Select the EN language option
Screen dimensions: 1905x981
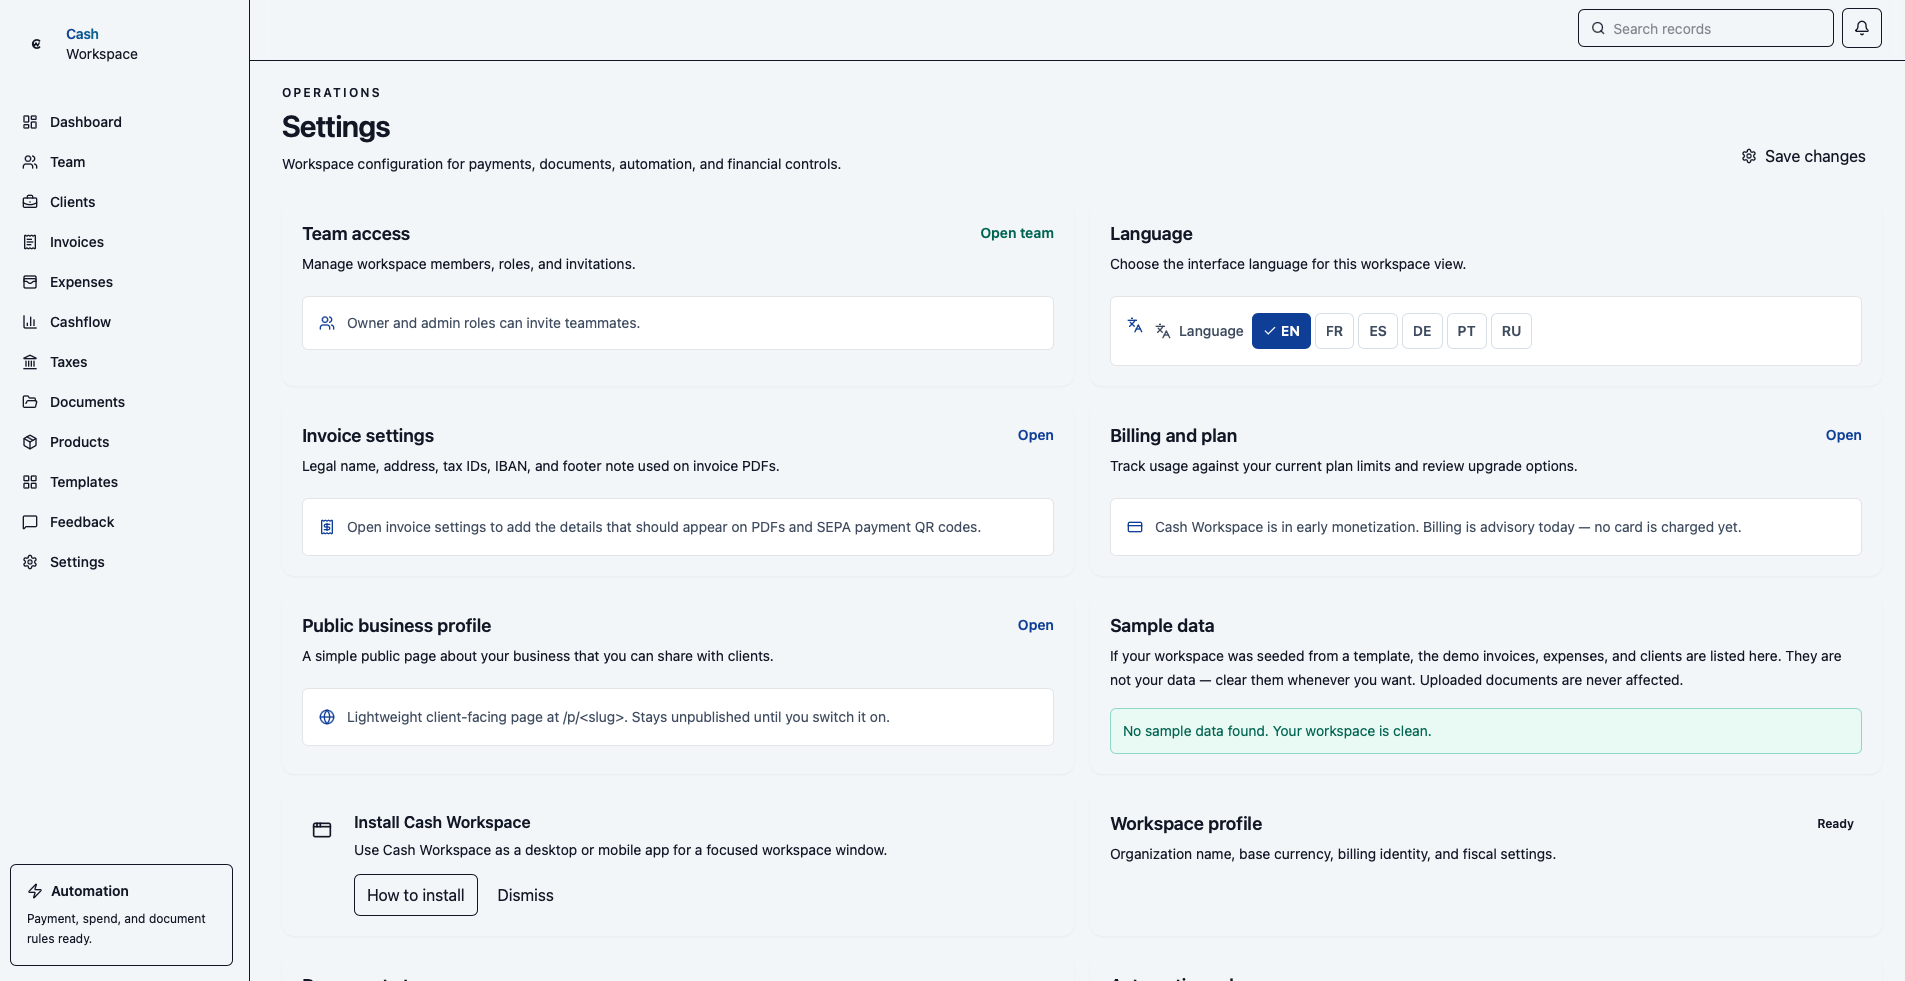(1281, 331)
